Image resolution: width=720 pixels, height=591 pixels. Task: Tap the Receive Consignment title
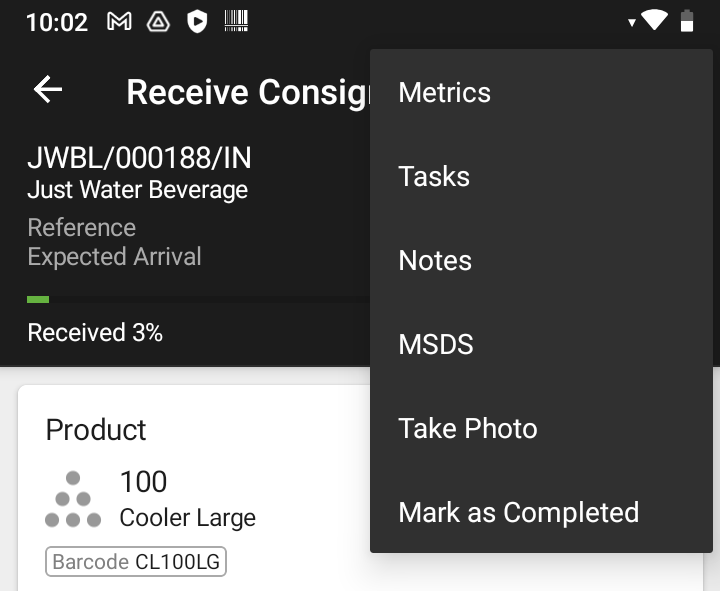pyautogui.click(x=248, y=92)
